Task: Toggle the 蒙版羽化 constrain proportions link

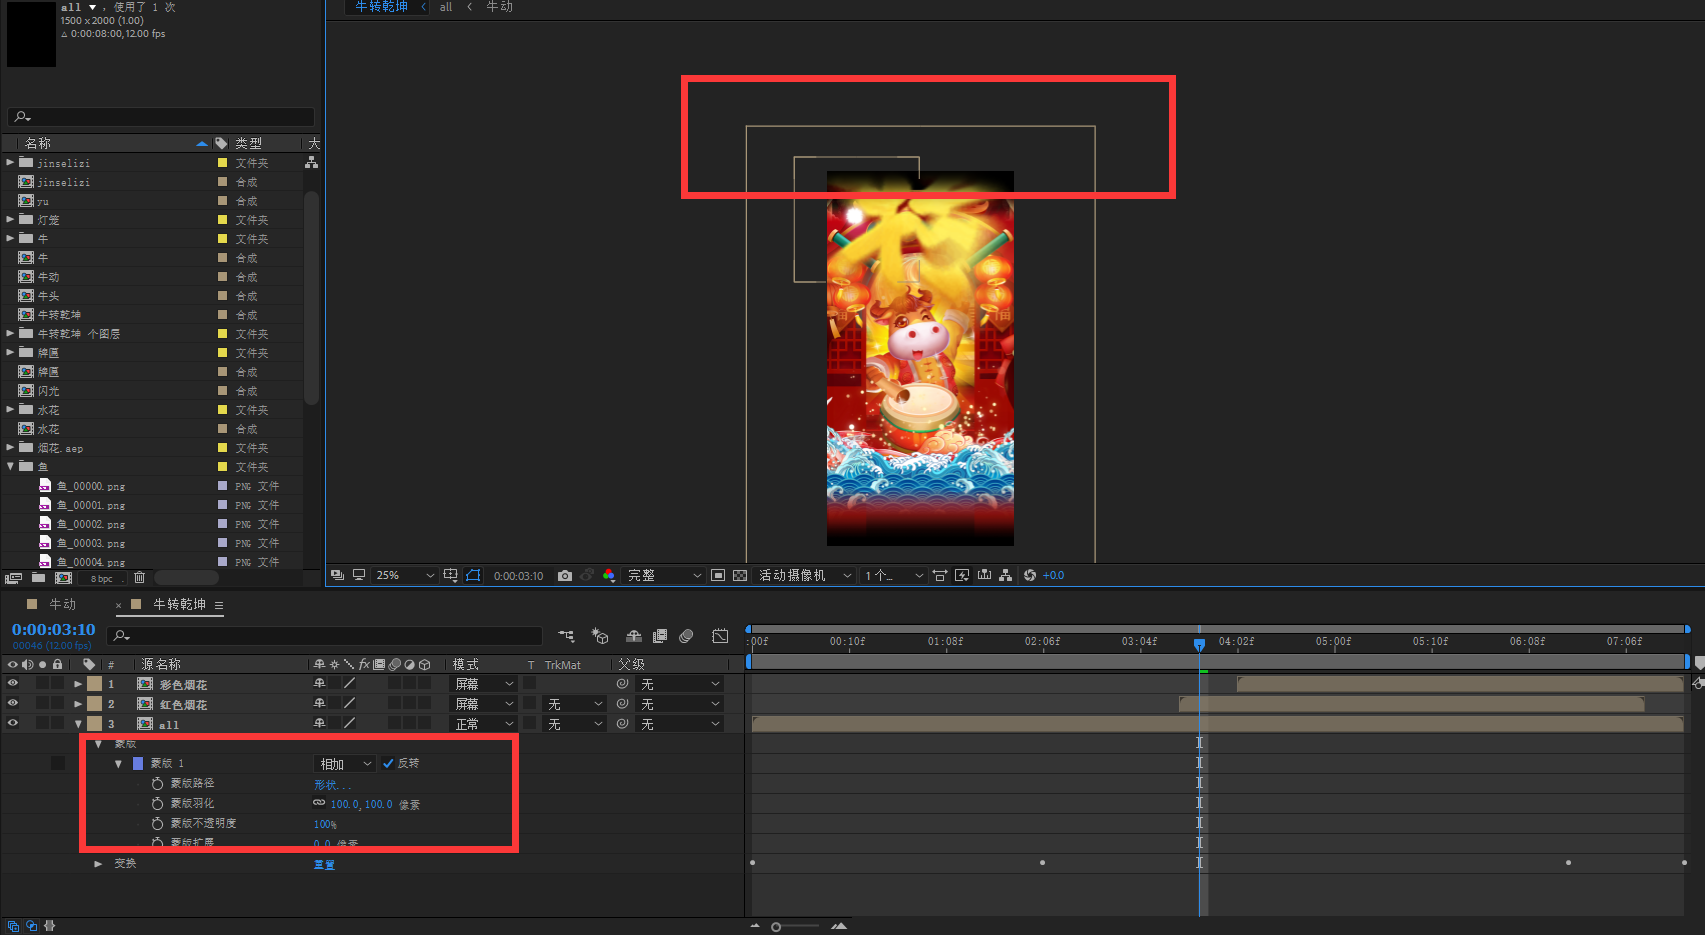Action: [x=319, y=803]
